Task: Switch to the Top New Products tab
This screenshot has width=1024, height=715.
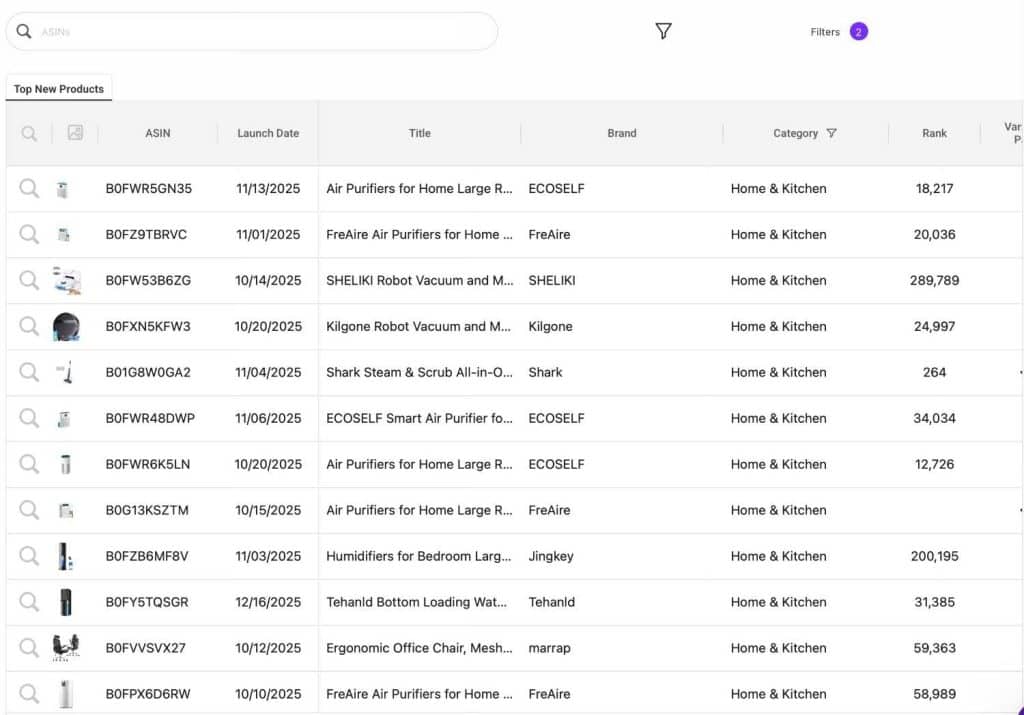Action: 58,88
